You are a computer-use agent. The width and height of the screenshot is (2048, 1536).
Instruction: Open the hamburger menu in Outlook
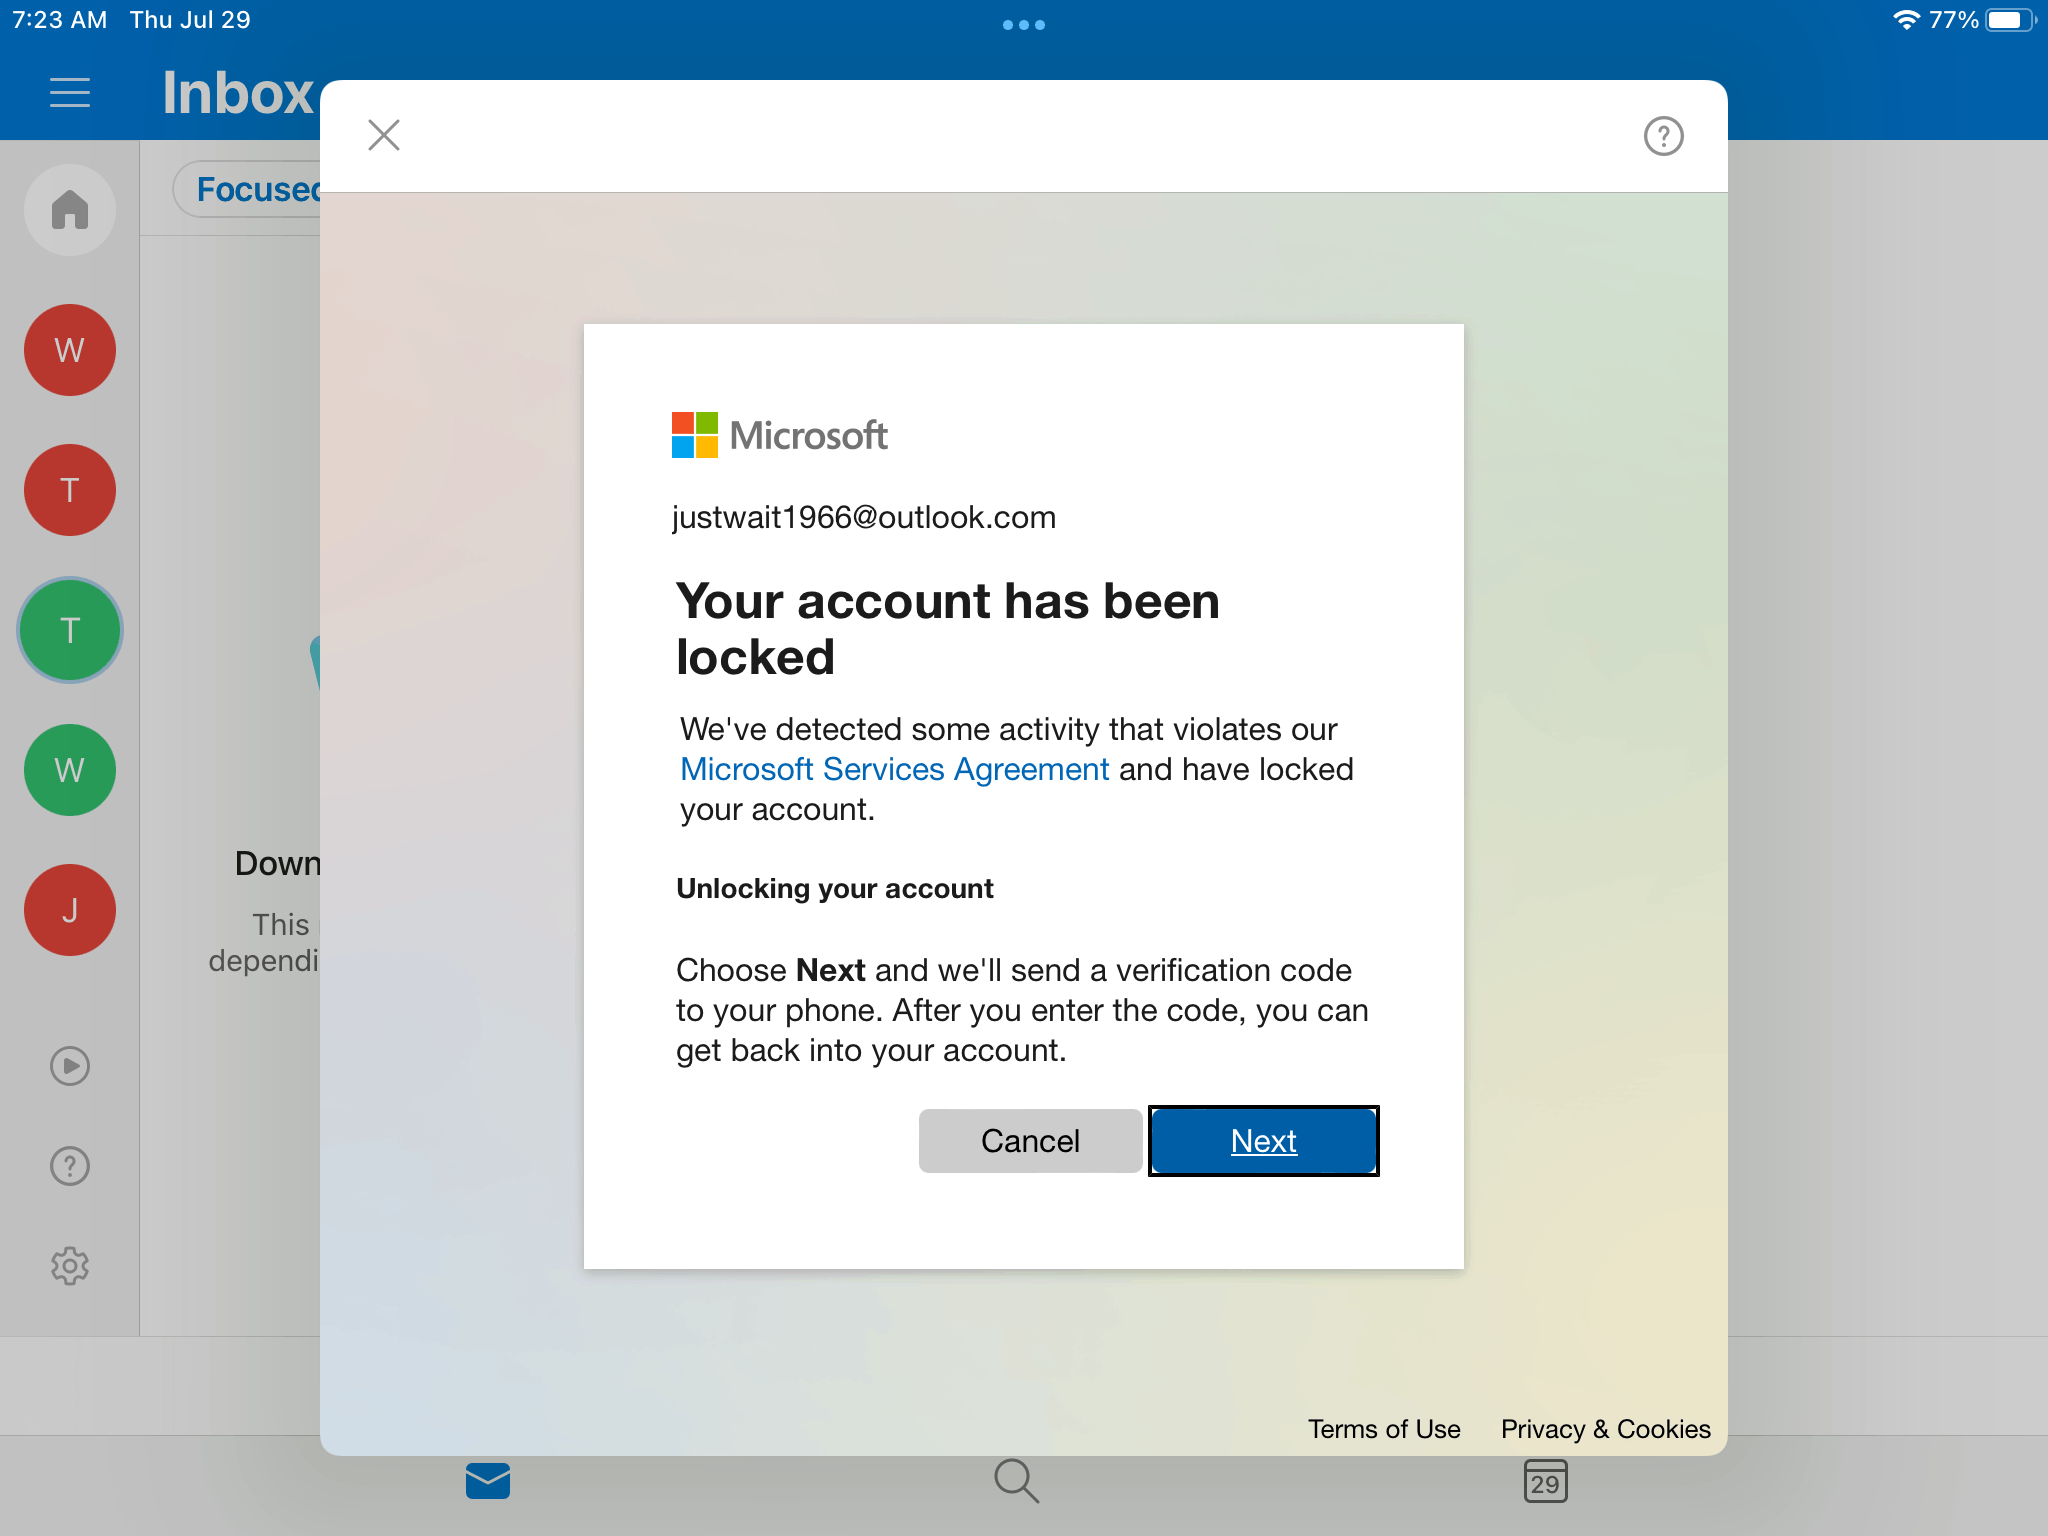pos(69,94)
